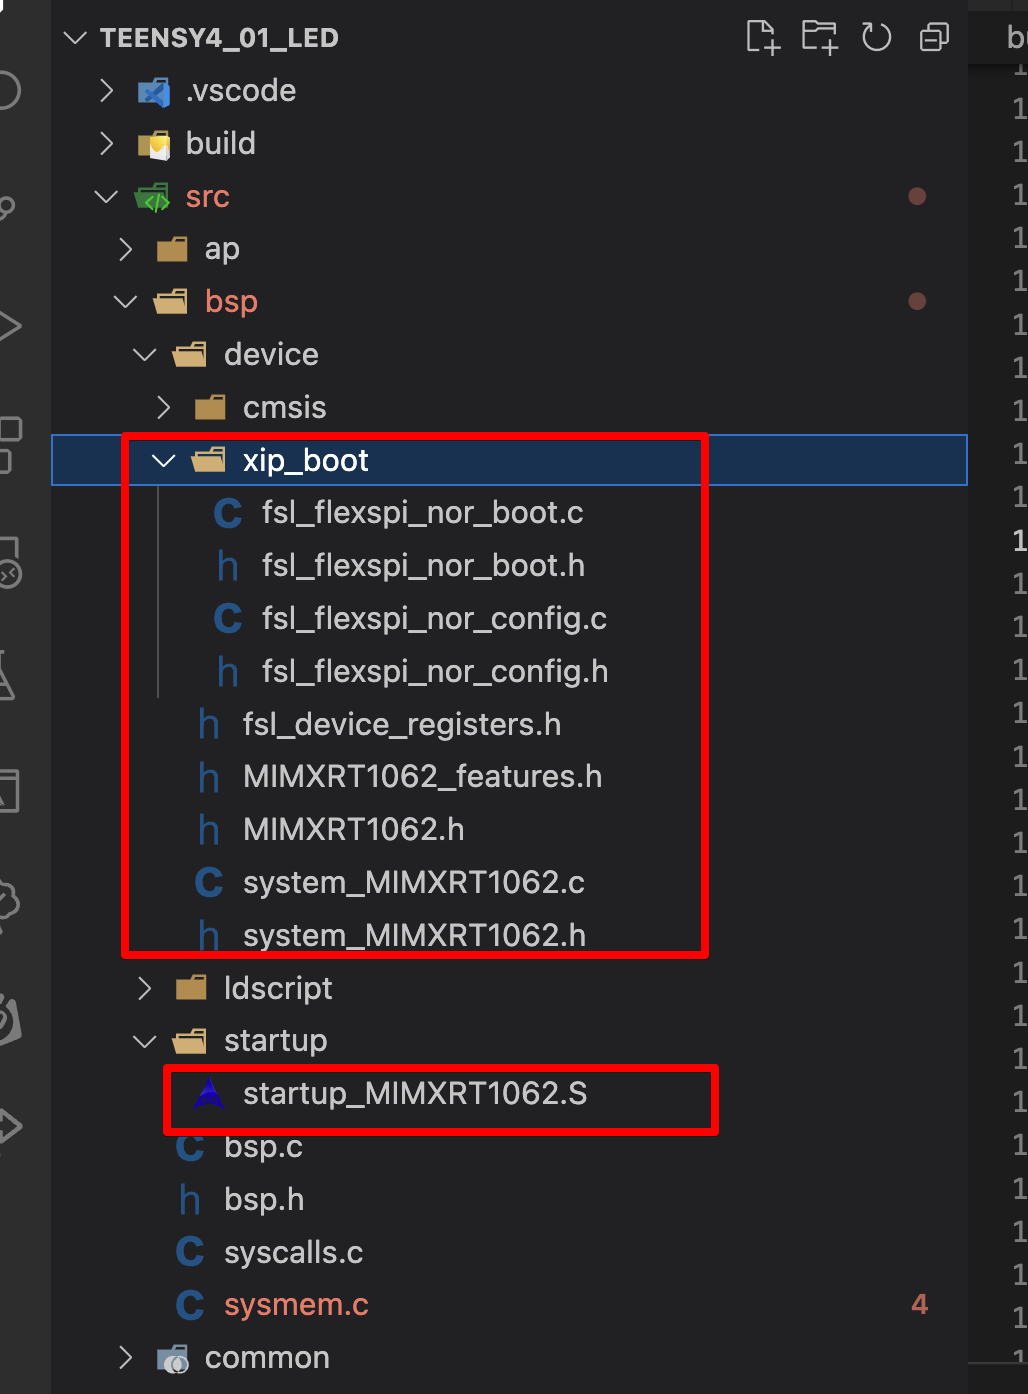This screenshot has width=1028, height=1394.
Task: Expand the cmsis folder
Action: (163, 407)
